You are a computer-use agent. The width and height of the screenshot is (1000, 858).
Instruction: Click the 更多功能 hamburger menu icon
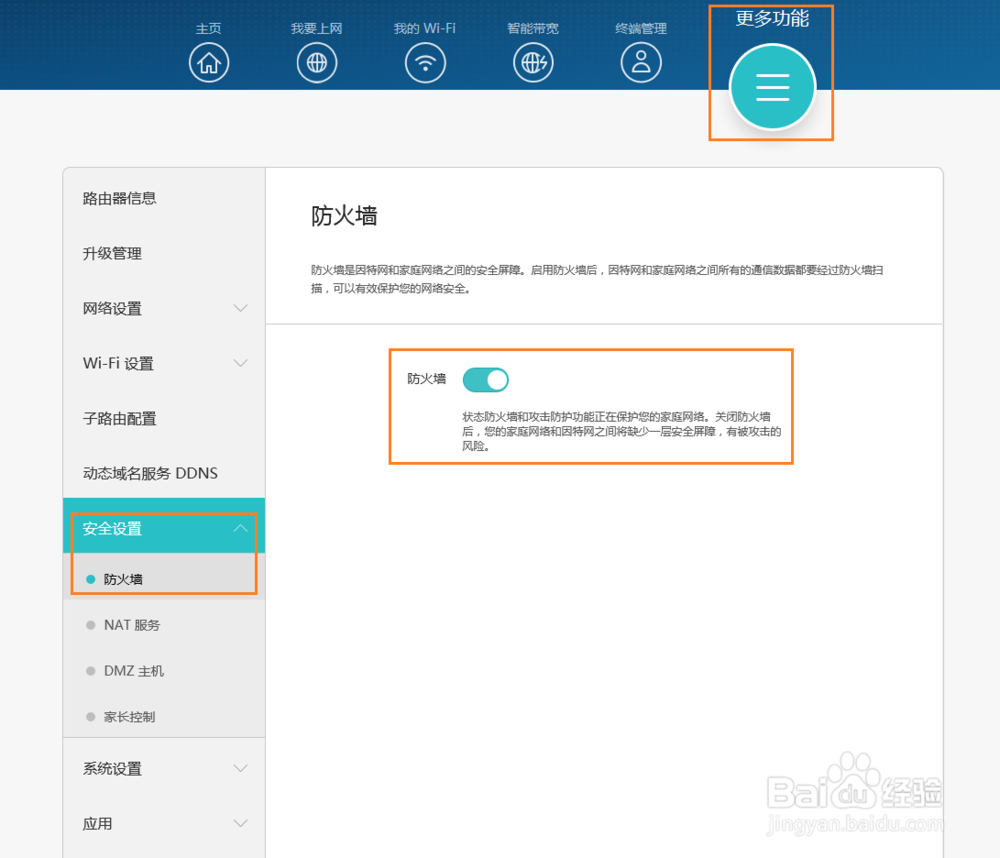point(771,88)
